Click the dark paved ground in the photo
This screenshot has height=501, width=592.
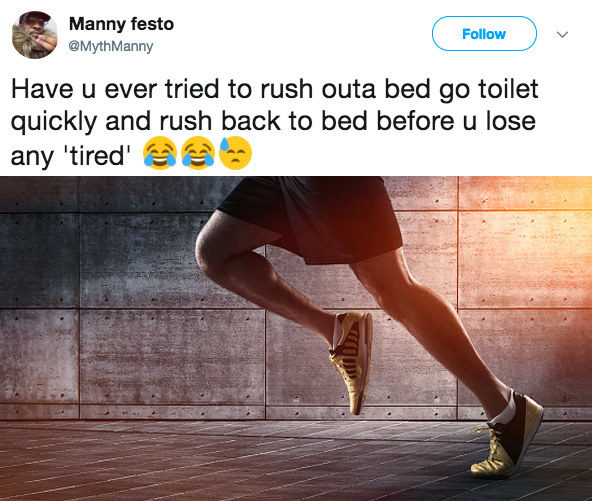coord(227,461)
